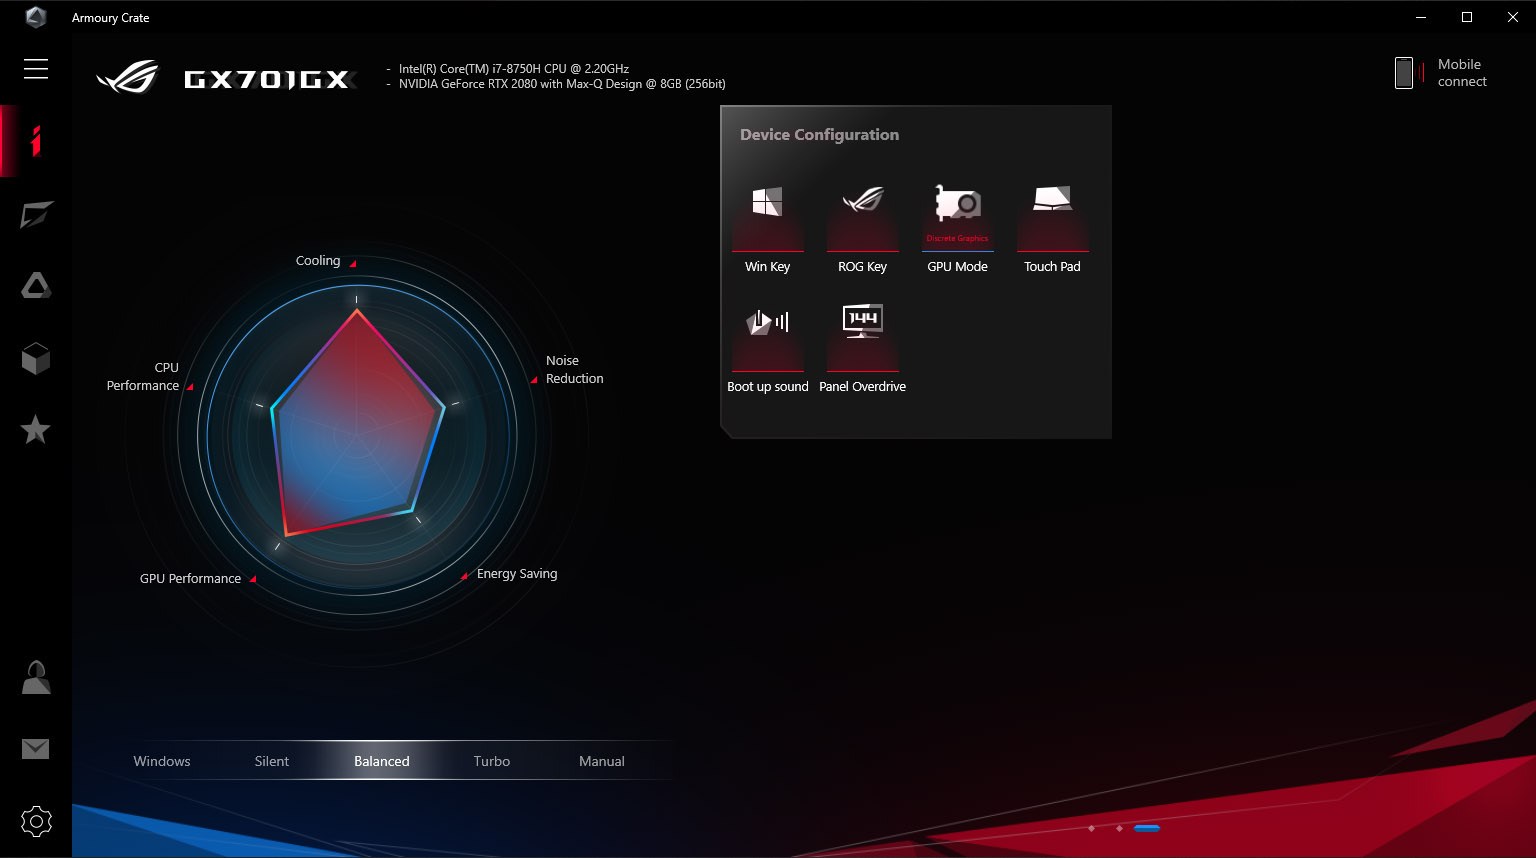Viewport: 1536px width, 858px height.
Task: Open the settings gear icon
Action: (x=36, y=821)
